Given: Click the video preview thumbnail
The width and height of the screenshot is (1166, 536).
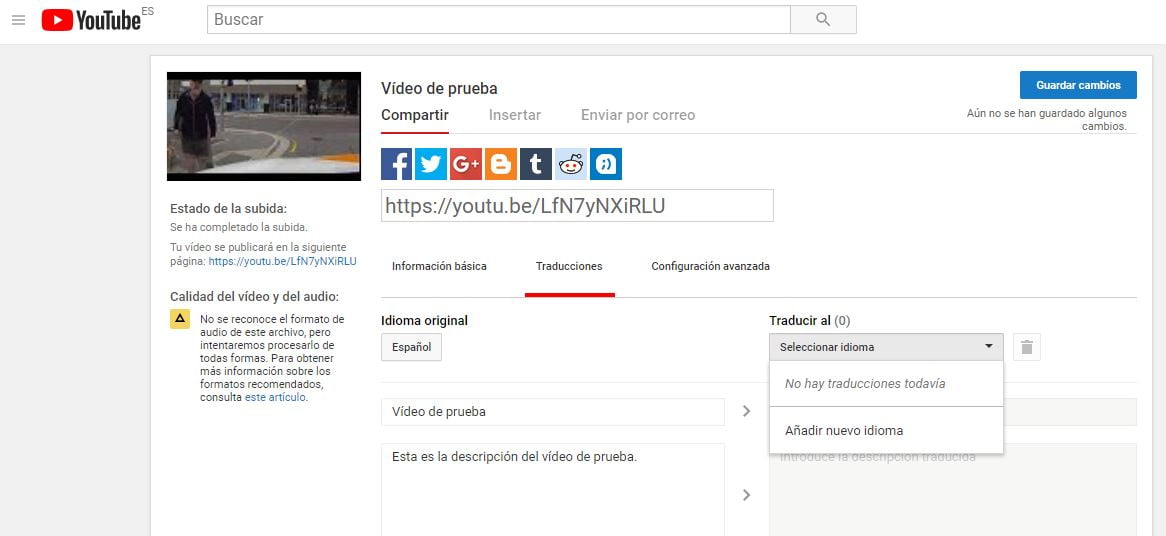Looking at the screenshot, I should point(264,126).
